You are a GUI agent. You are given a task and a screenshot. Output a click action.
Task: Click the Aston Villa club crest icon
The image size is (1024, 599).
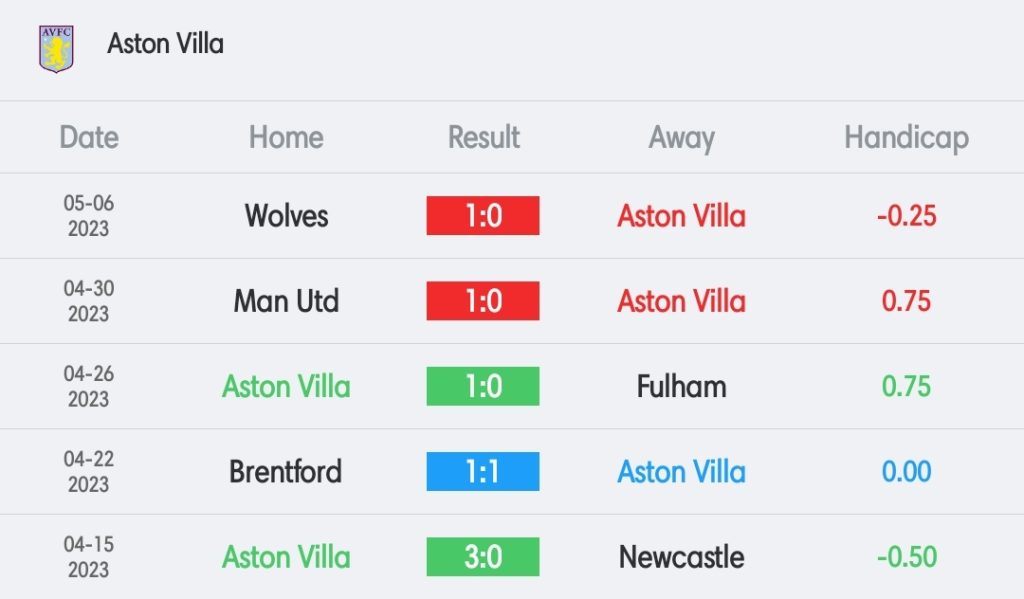(56, 48)
